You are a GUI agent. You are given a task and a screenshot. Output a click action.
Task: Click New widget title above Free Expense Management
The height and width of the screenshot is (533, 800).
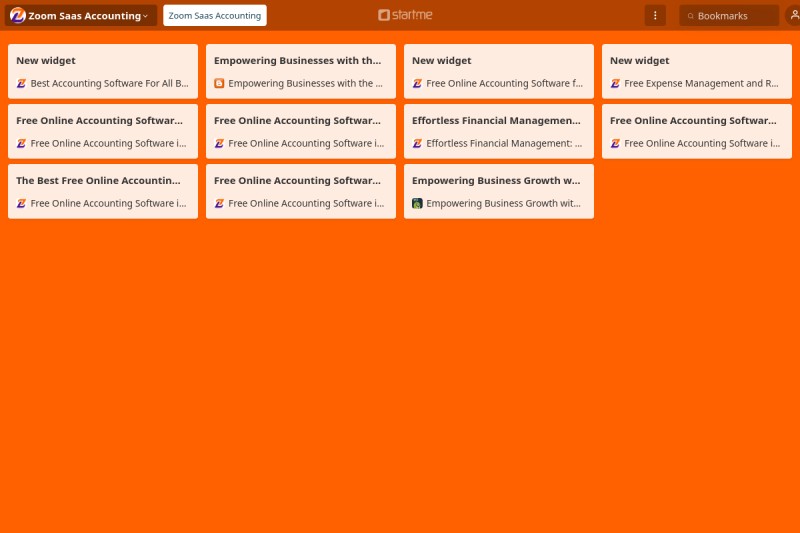tap(640, 60)
